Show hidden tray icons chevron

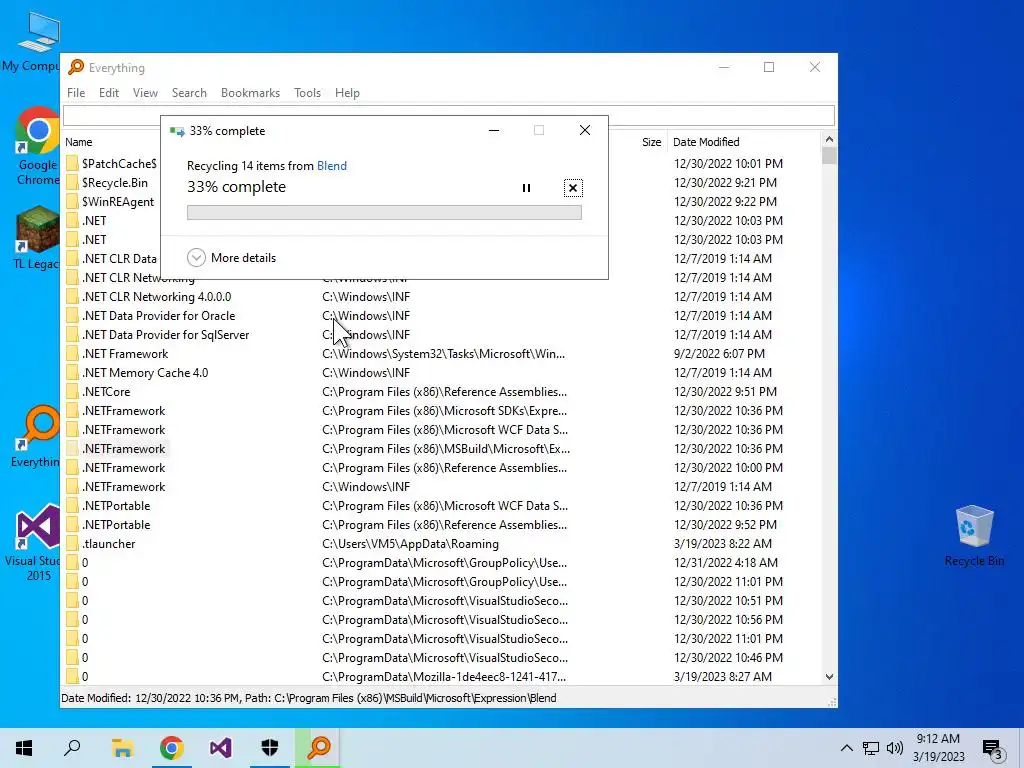tap(846, 748)
